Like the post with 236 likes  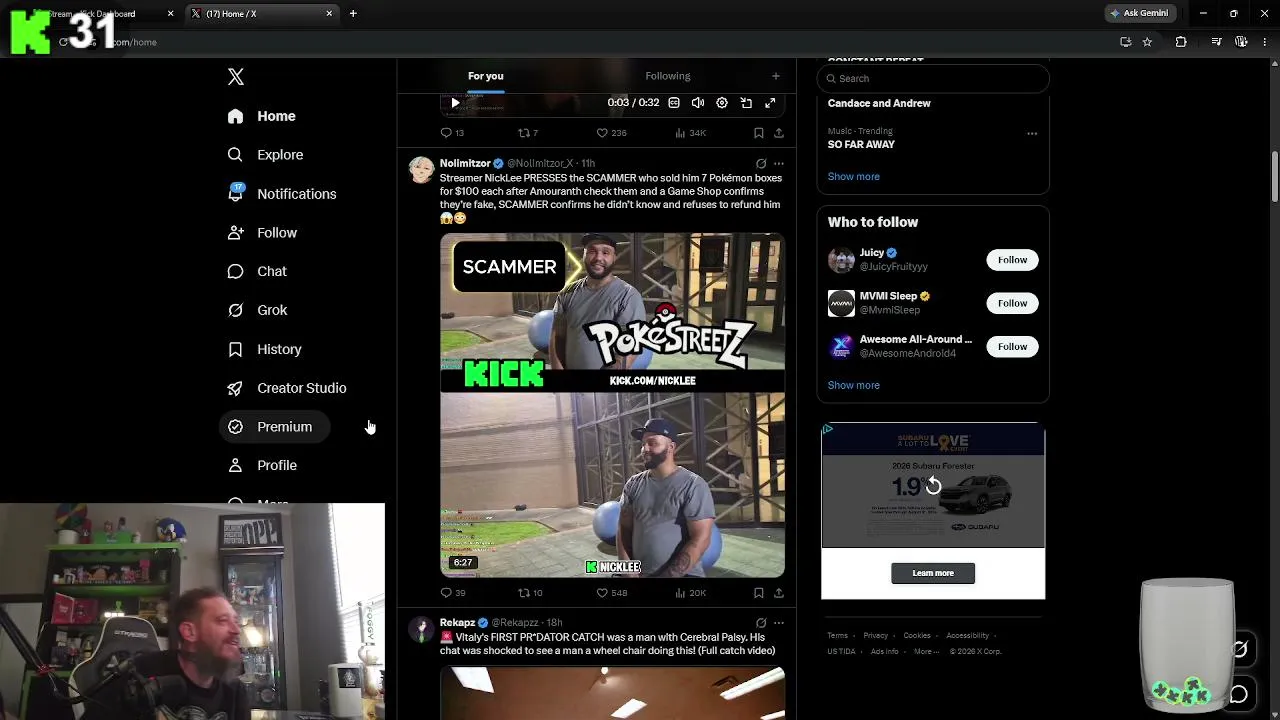[x=611, y=133]
